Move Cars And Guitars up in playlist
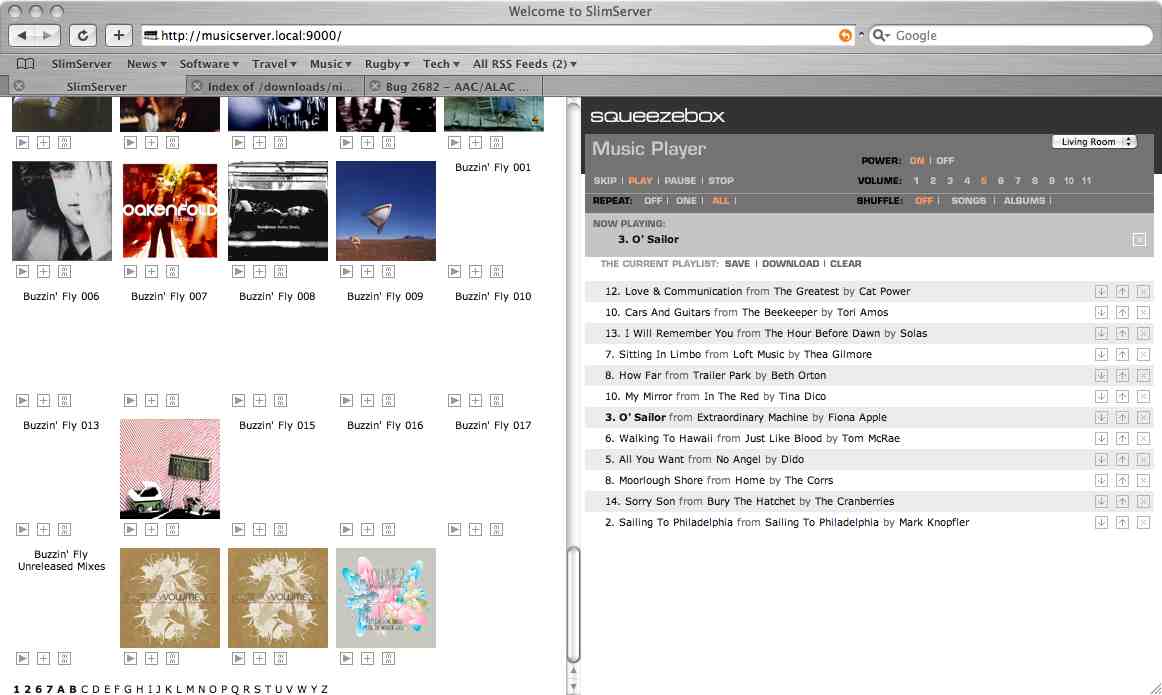 pyautogui.click(x=1122, y=313)
